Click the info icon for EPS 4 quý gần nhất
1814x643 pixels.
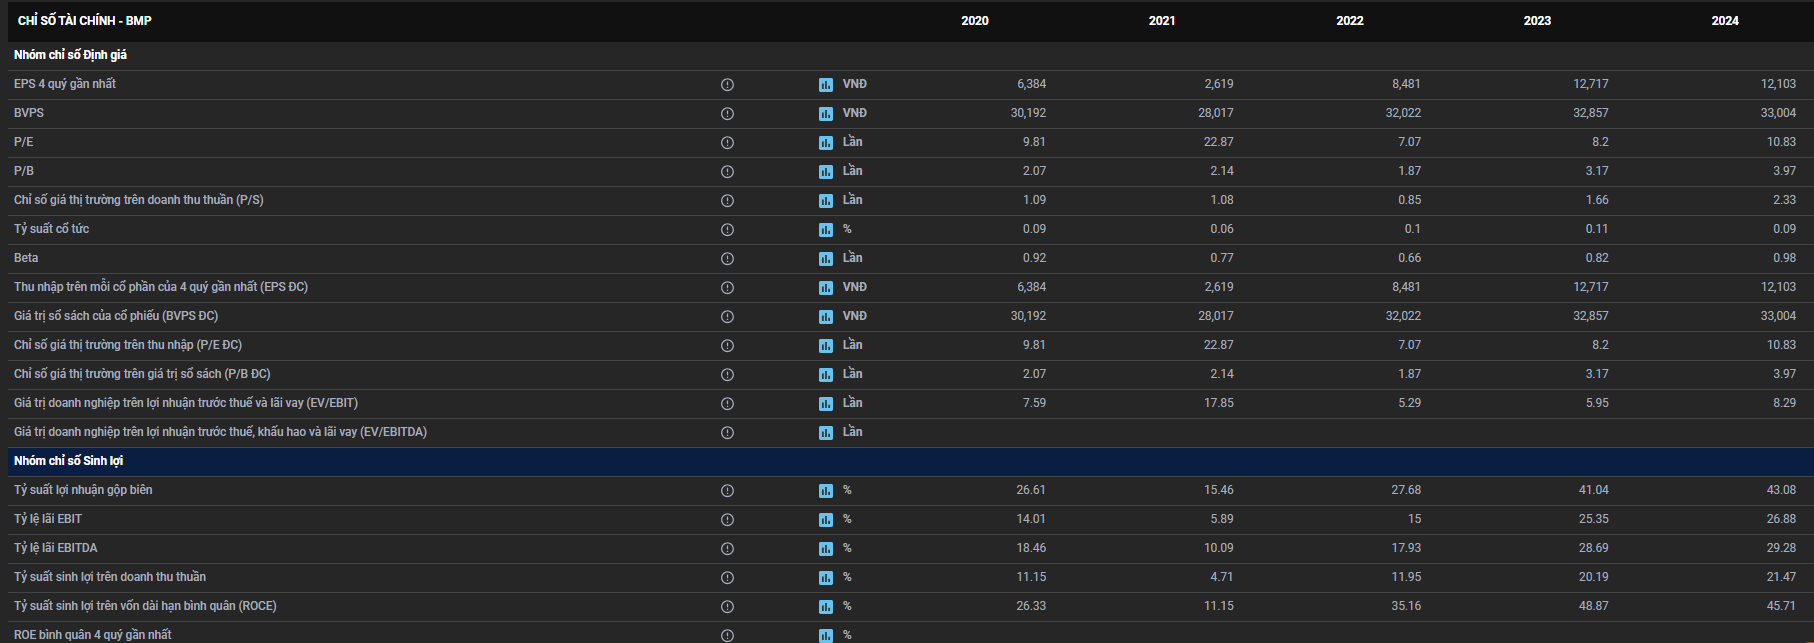click(x=727, y=85)
